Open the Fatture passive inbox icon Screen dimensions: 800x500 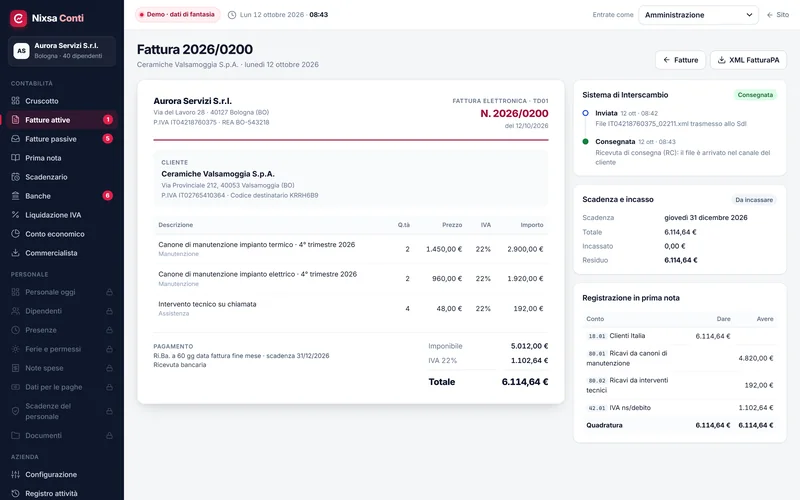(x=16, y=139)
